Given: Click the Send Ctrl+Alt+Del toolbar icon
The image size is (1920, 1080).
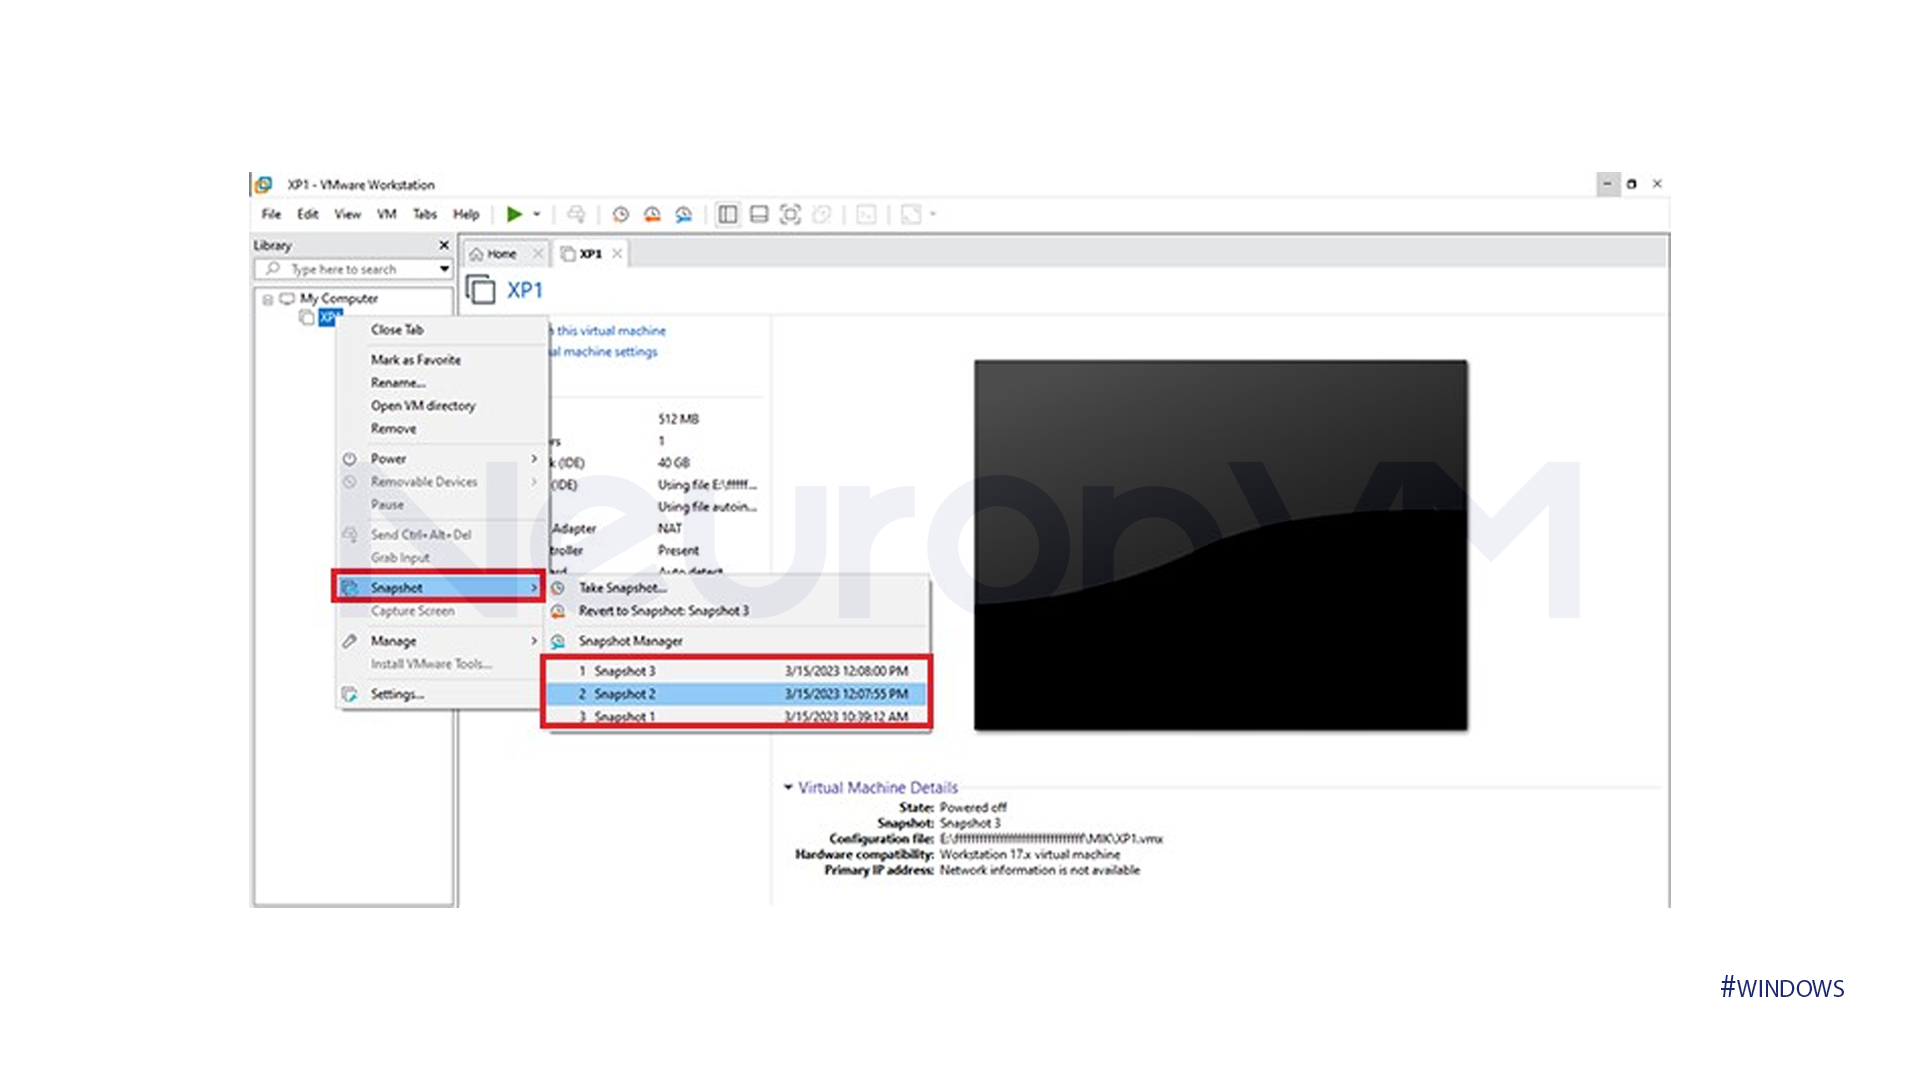Looking at the screenshot, I should click(x=576, y=214).
